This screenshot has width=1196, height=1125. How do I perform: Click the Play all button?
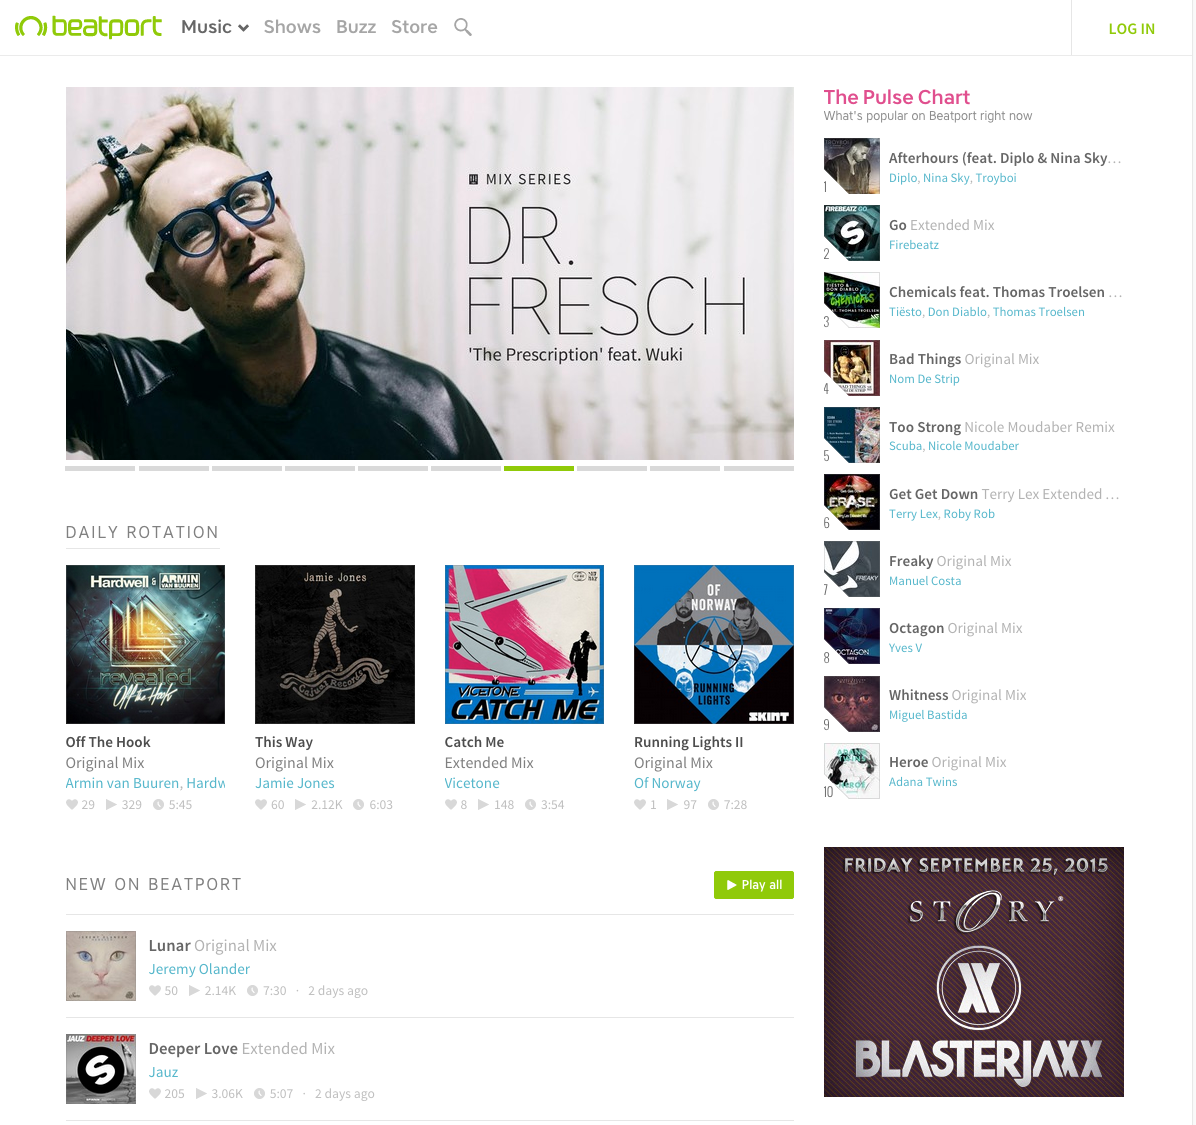coord(754,885)
